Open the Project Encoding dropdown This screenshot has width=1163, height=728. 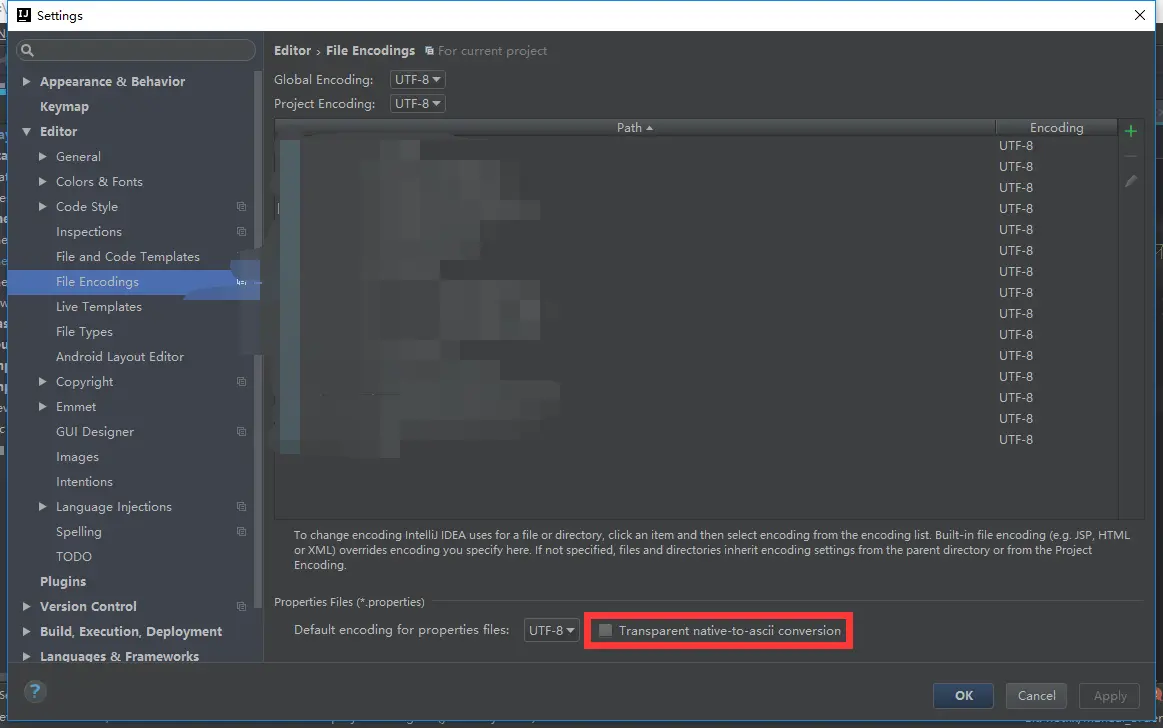click(417, 103)
